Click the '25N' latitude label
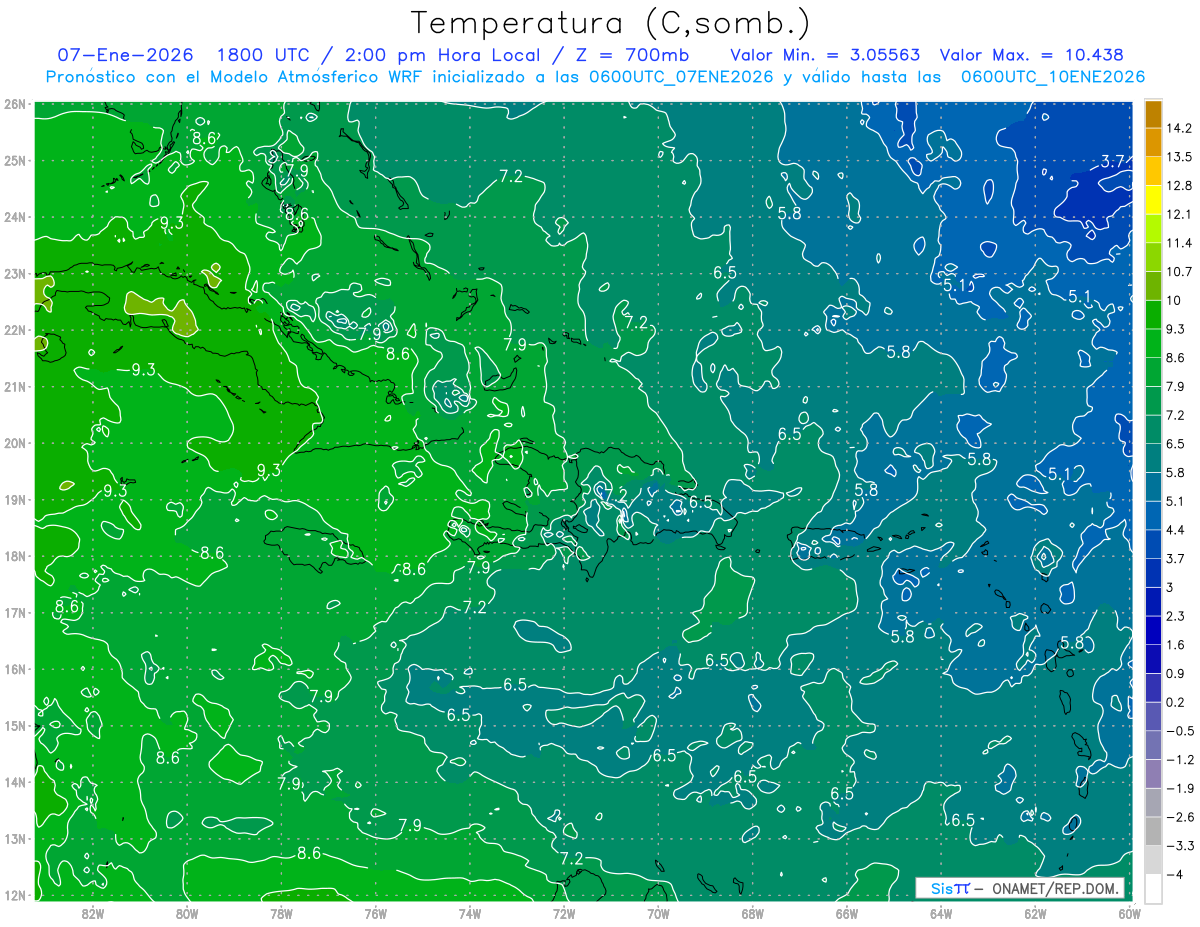Image resolution: width=1200 pixels, height=927 pixels. [x=14, y=160]
